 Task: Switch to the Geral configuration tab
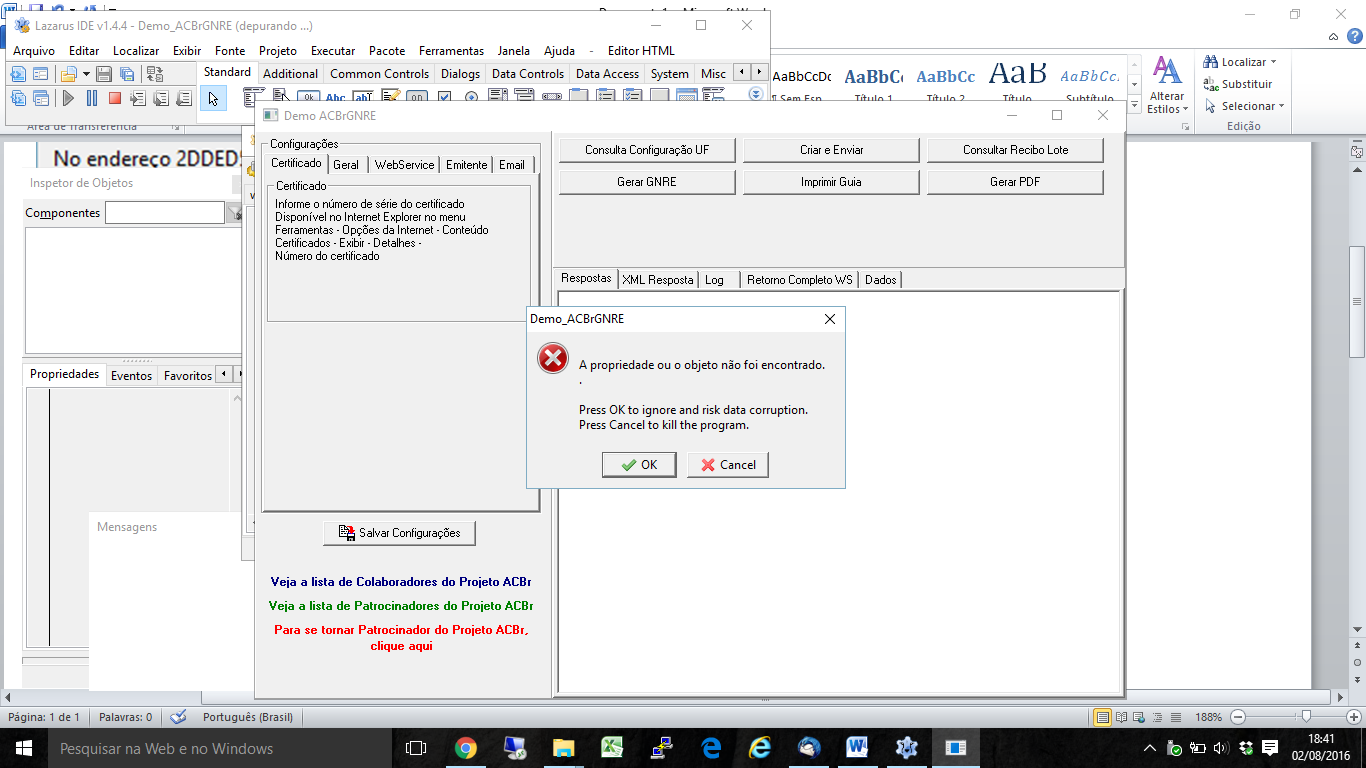[346, 165]
